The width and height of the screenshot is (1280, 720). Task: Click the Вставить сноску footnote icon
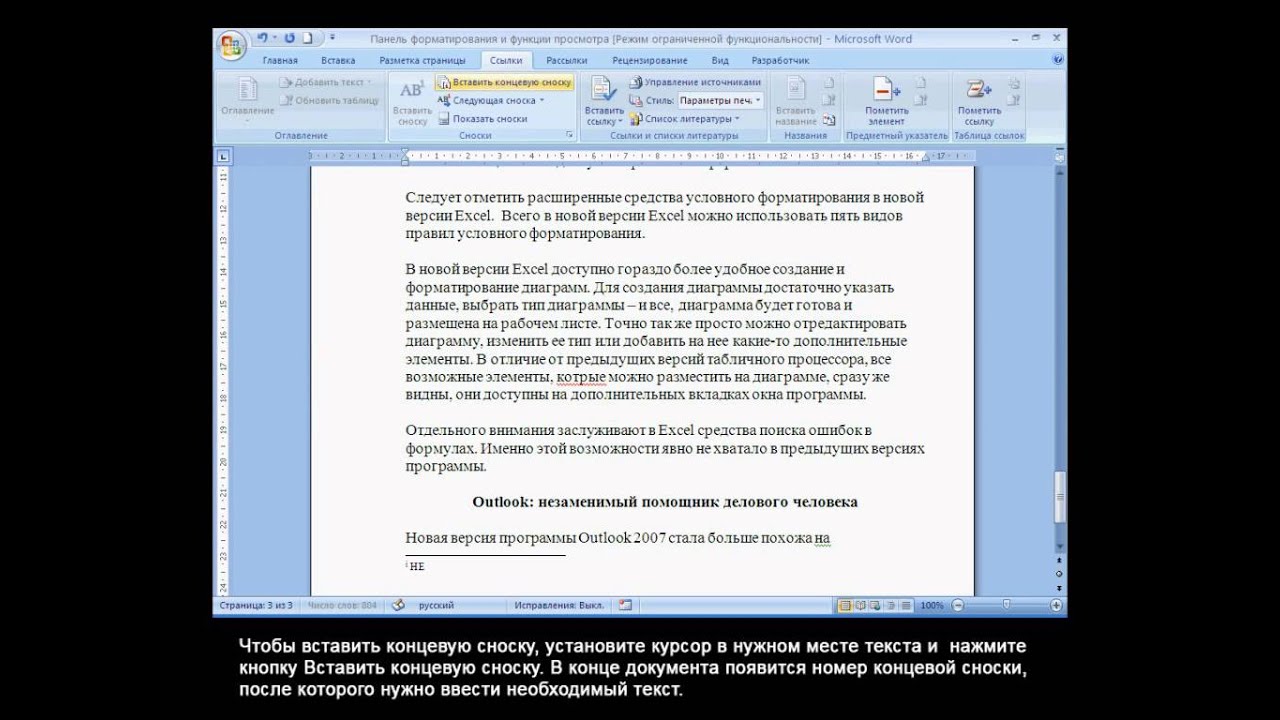412,101
